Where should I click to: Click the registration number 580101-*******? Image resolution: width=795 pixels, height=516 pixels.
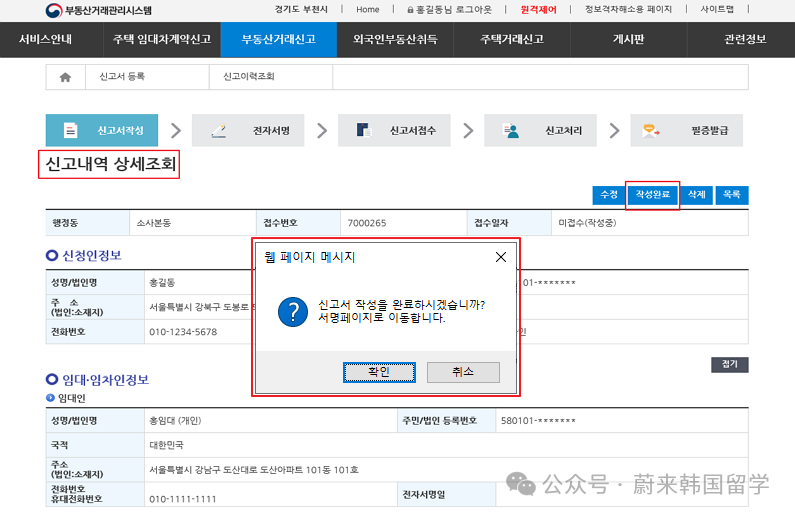coord(538,421)
